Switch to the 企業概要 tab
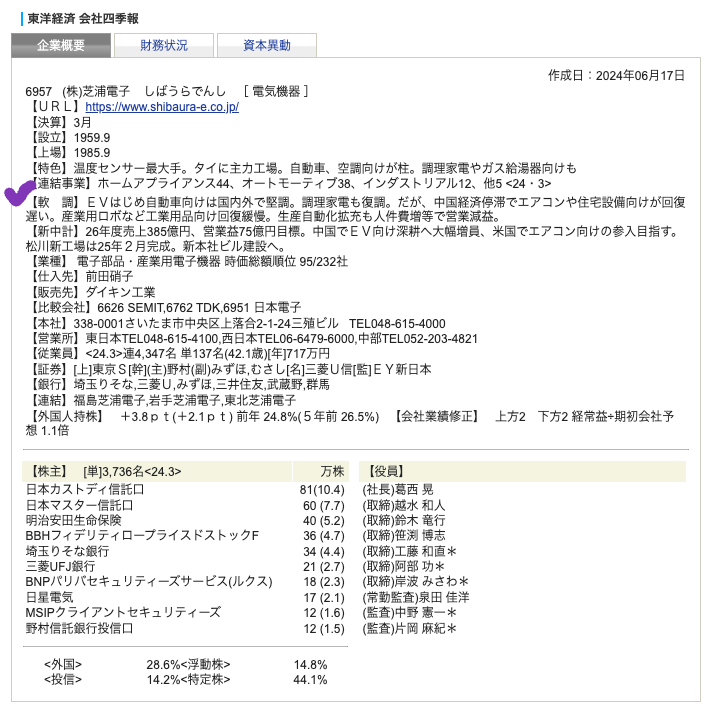Image resolution: width=709 pixels, height=707 pixels. click(61, 45)
